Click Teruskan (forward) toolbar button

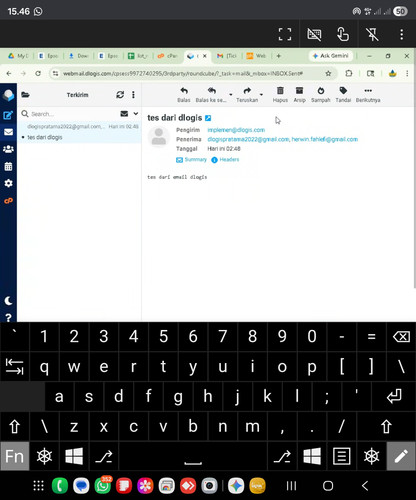point(247,95)
